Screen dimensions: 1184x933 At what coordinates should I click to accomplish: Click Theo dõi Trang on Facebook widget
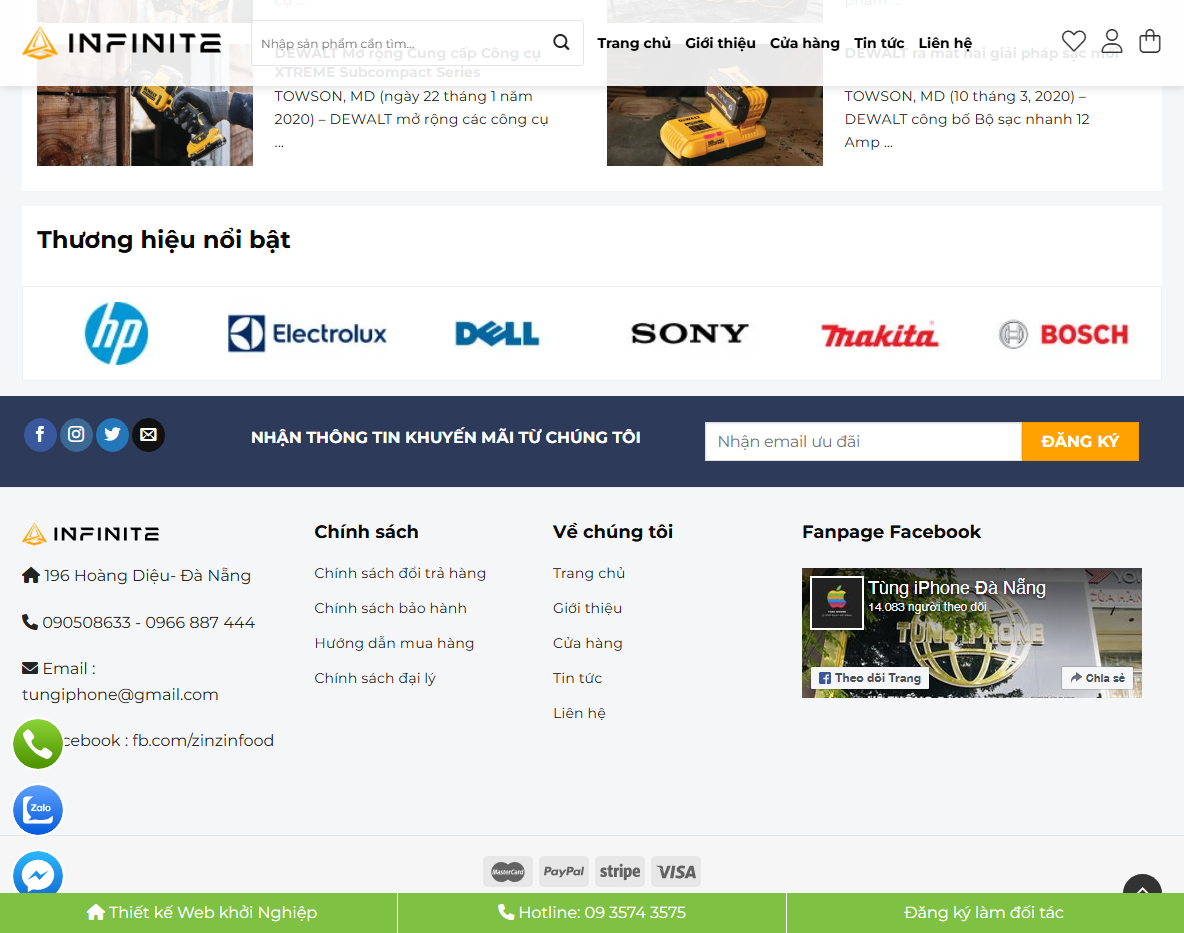(870, 678)
